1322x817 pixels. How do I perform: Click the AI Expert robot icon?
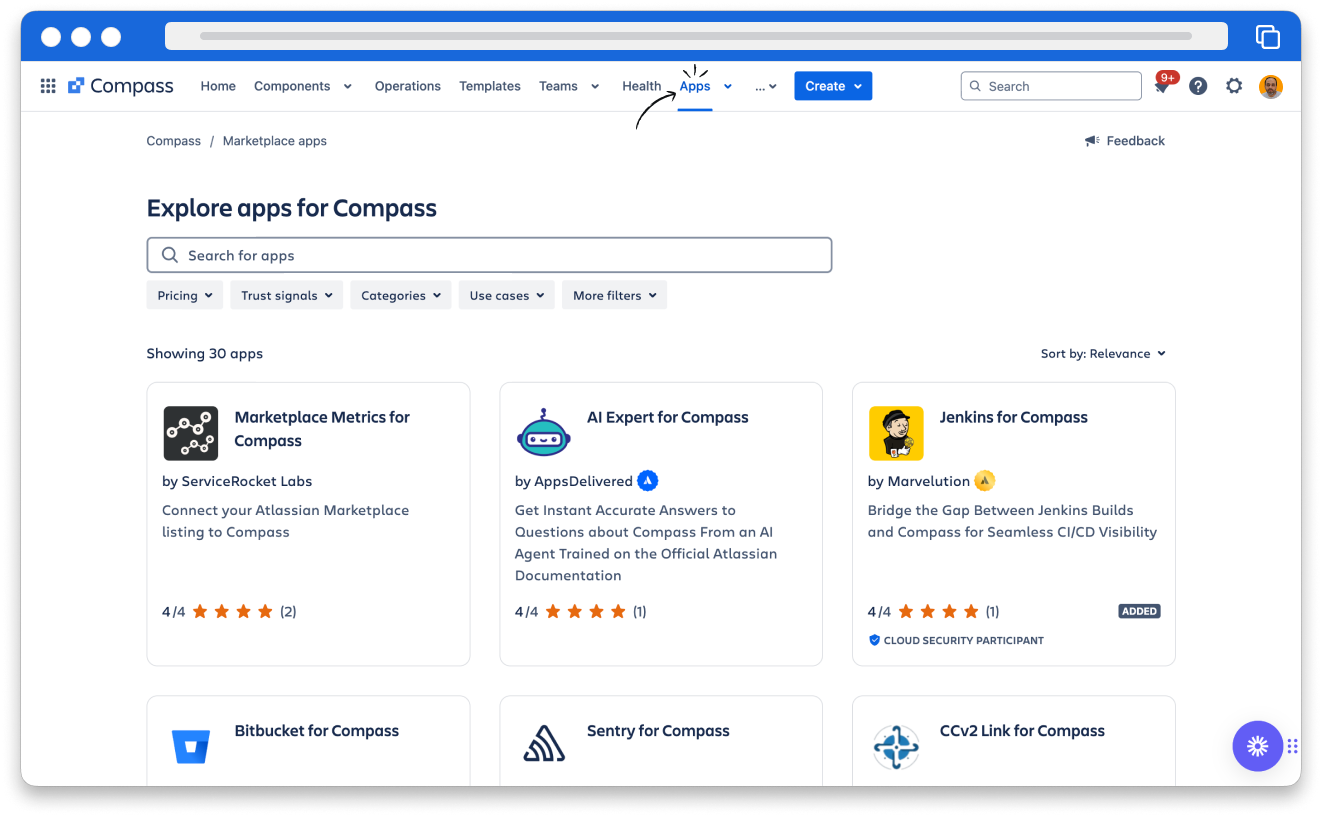tap(543, 433)
